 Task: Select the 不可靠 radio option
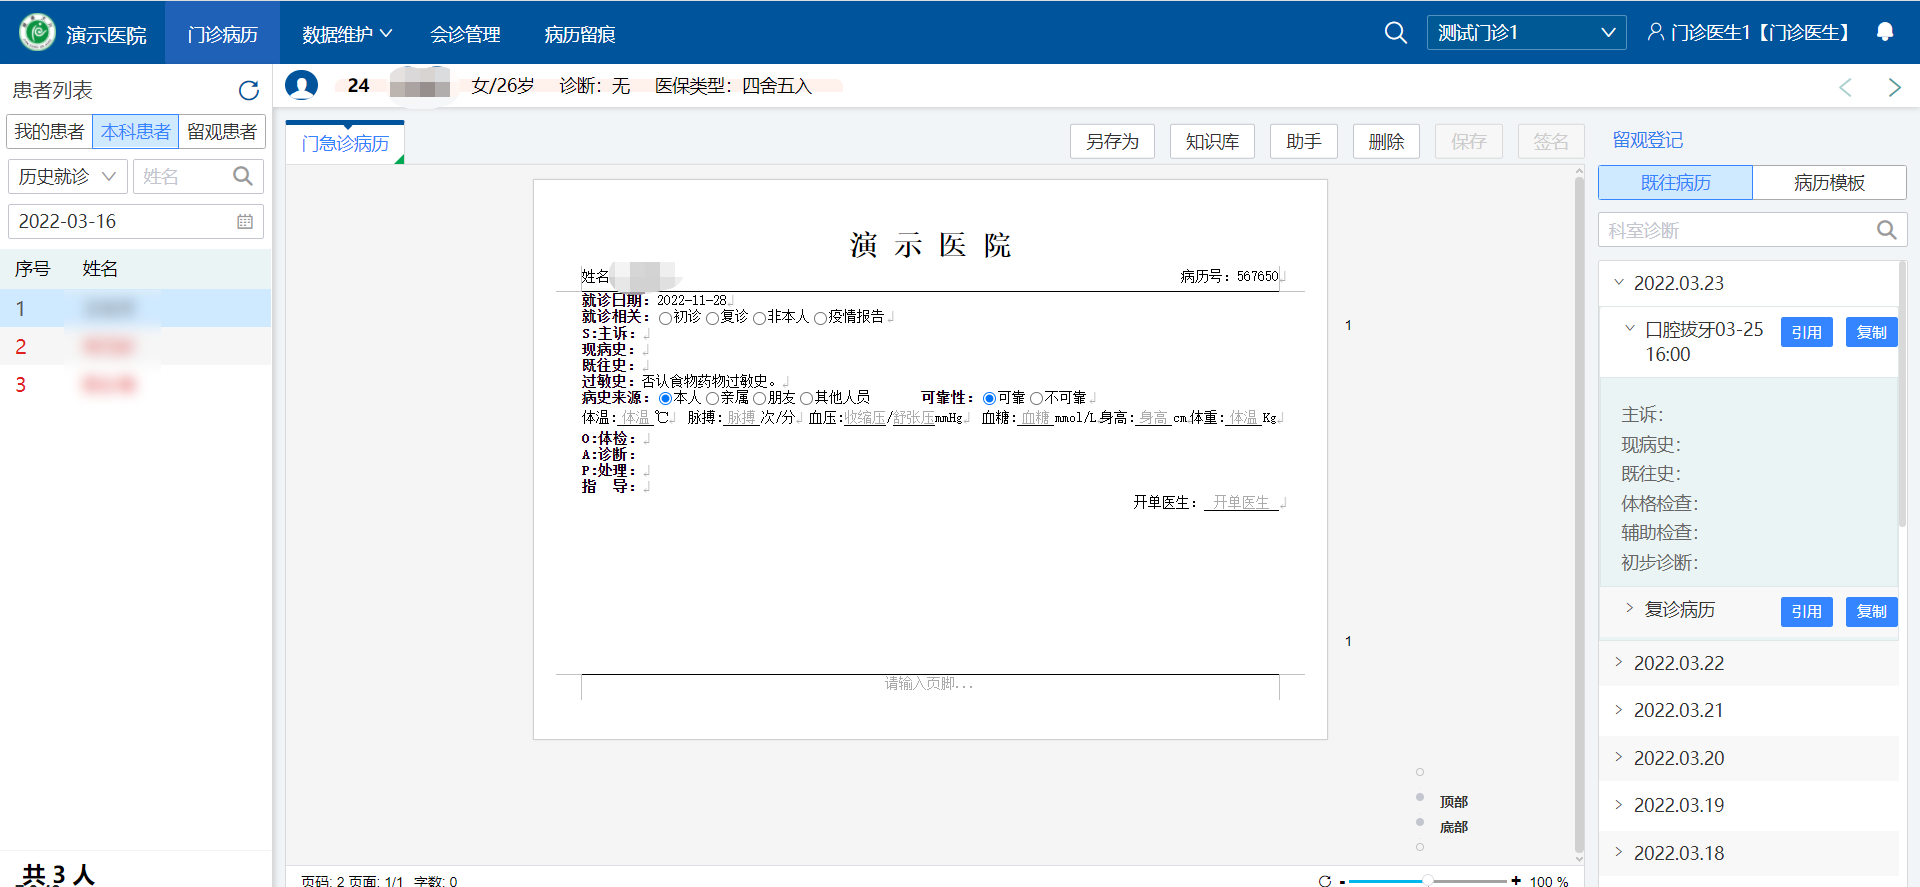point(1037,398)
